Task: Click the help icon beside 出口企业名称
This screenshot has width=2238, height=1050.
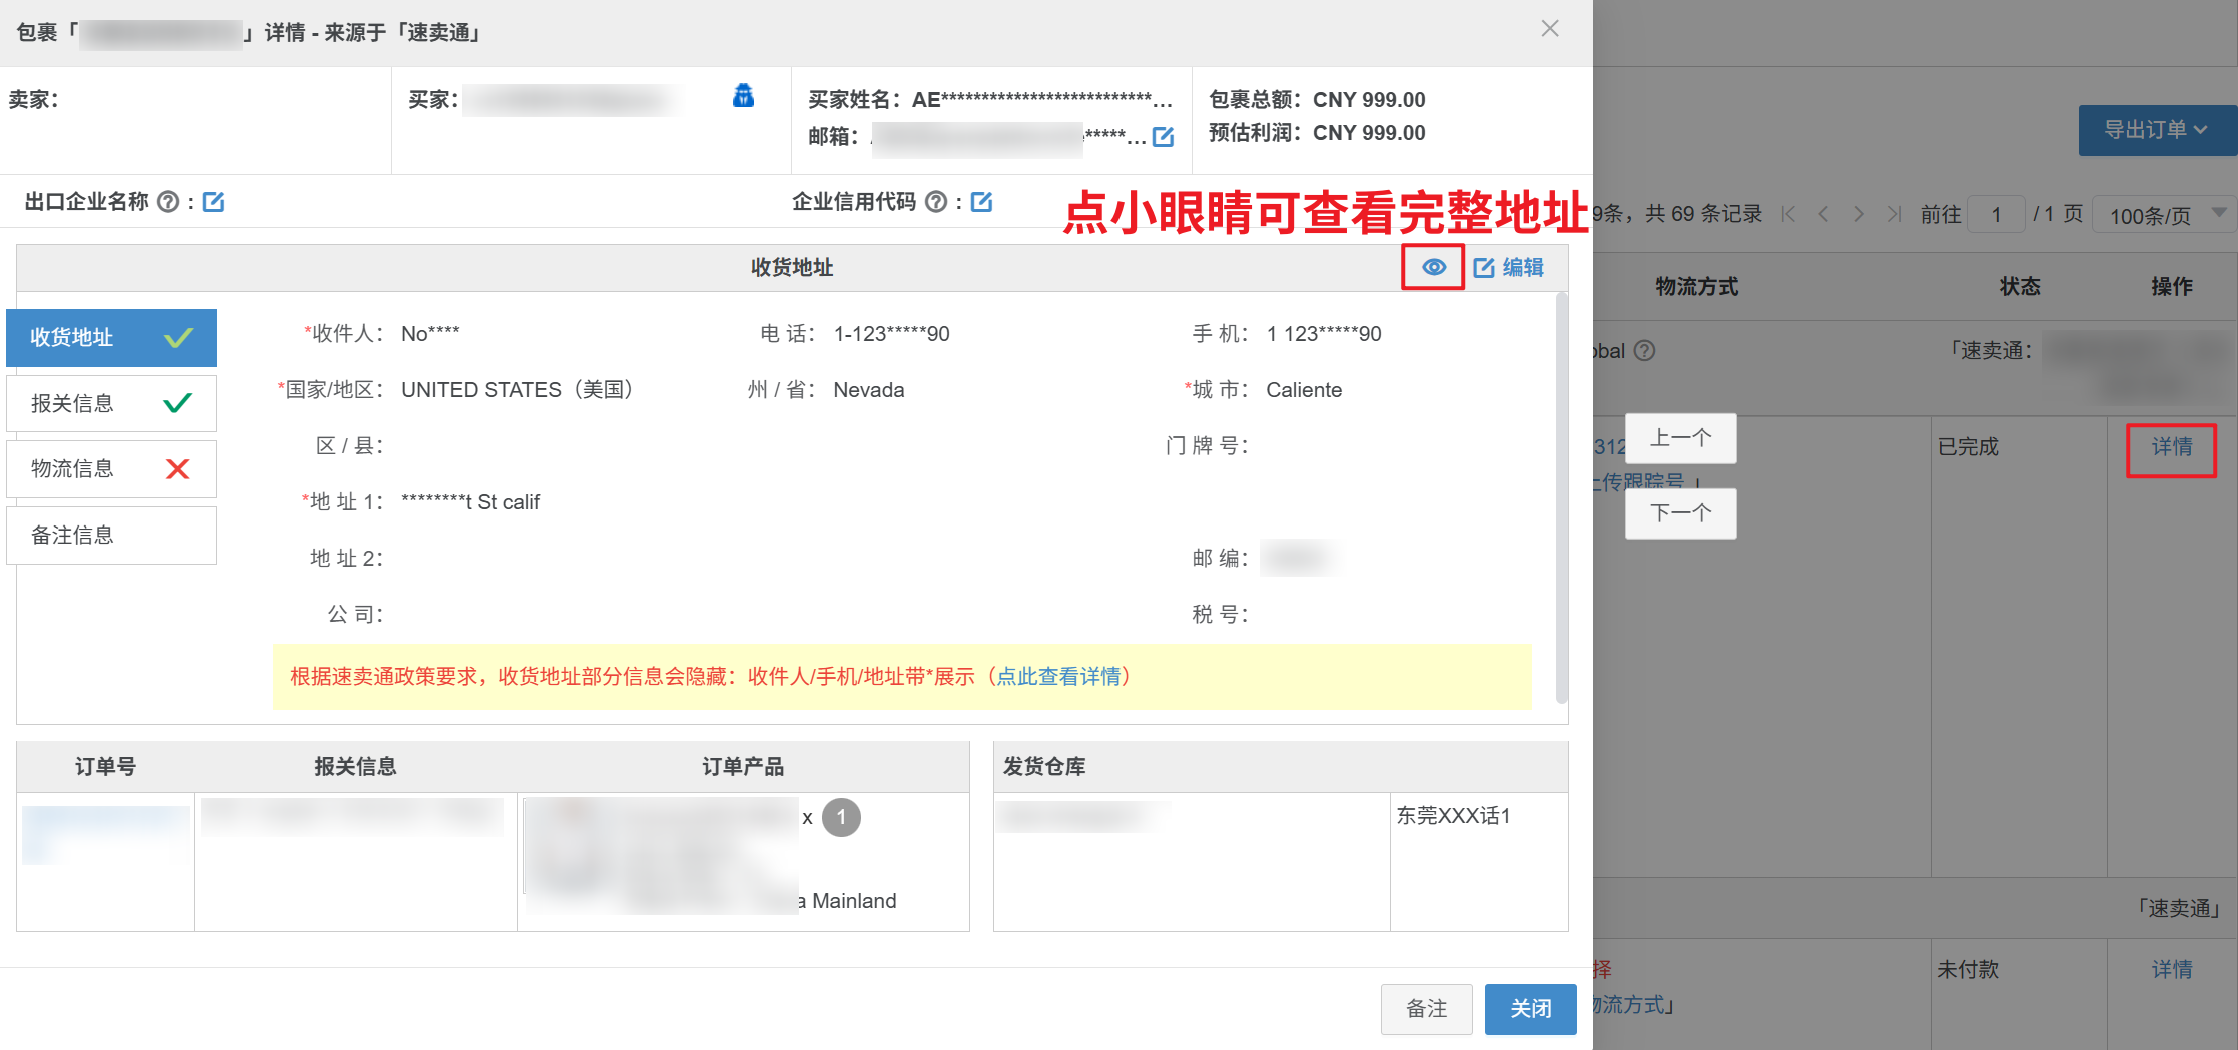Action: click(x=168, y=202)
